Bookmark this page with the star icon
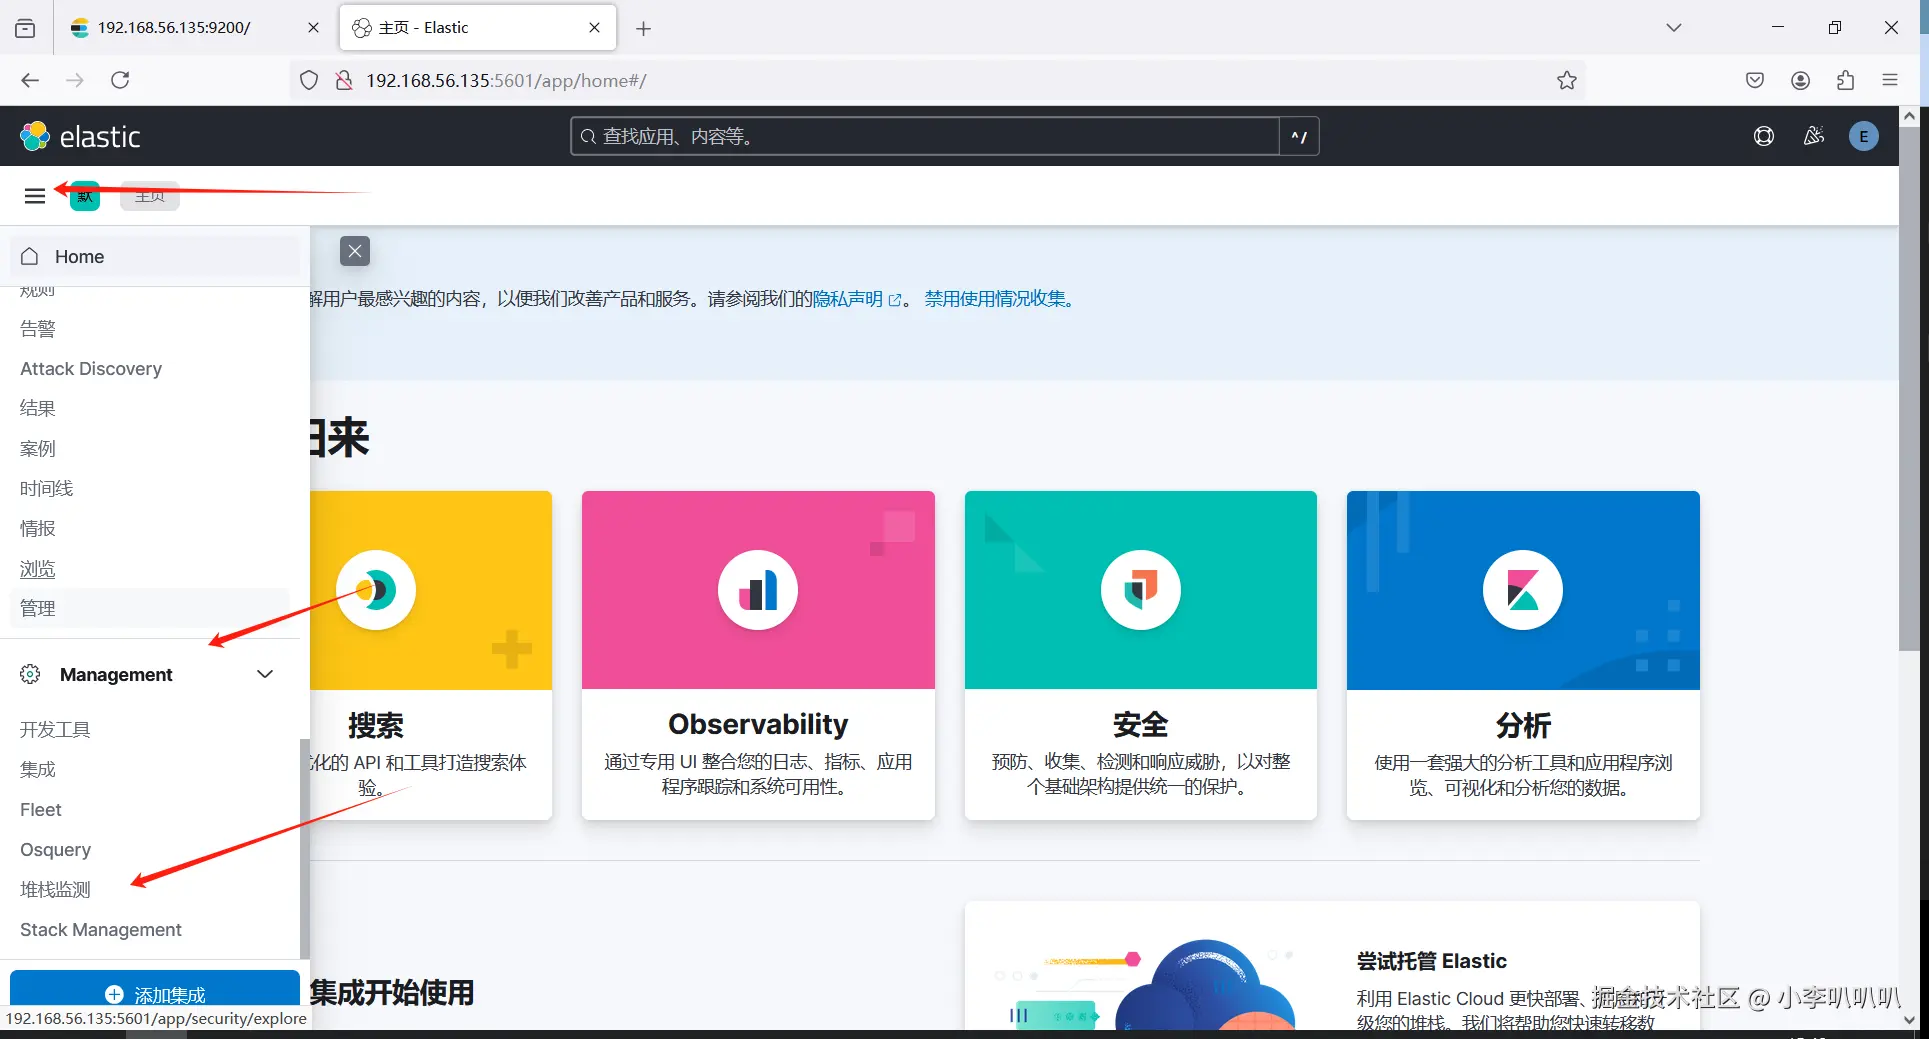Screen dimensions: 1929x1039 pyautogui.click(x=1567, y=80)
